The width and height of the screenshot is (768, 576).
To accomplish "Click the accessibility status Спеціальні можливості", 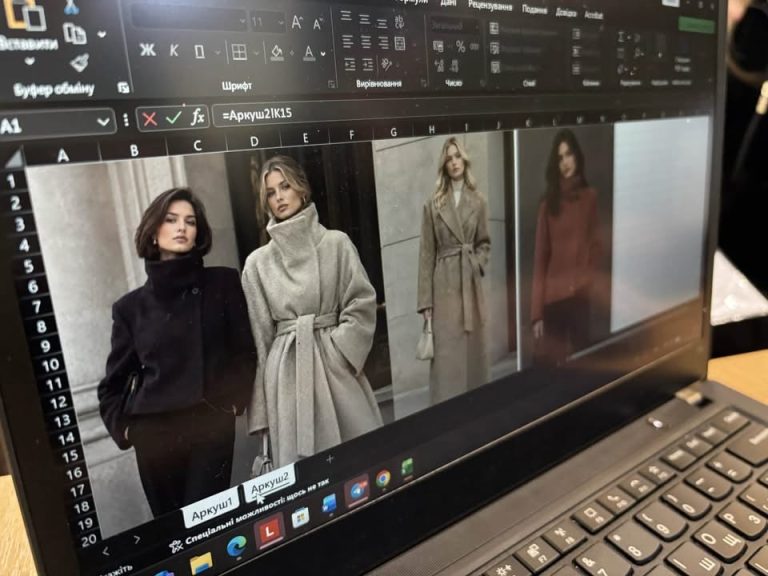I will point(250,515).
